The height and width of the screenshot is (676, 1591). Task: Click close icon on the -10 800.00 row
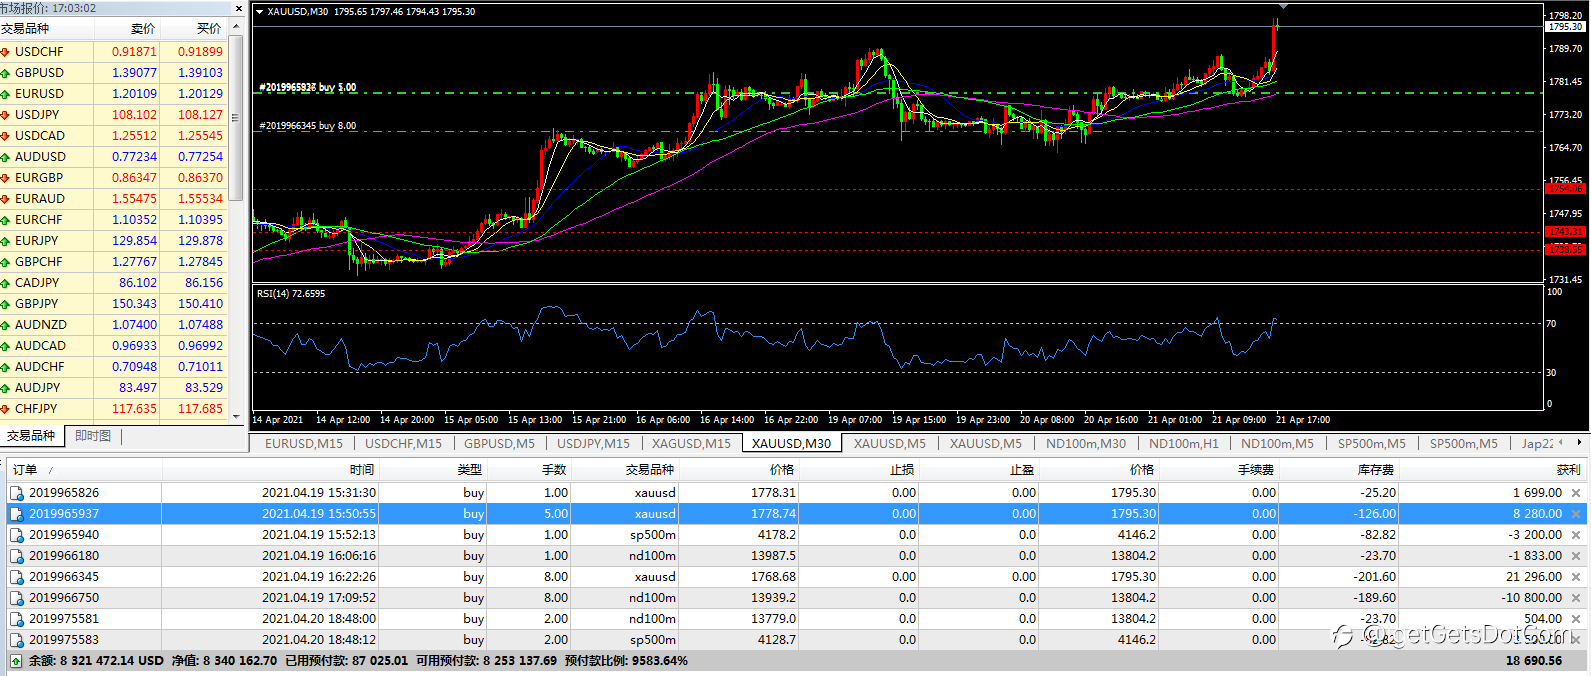[x=1576, y=598]
